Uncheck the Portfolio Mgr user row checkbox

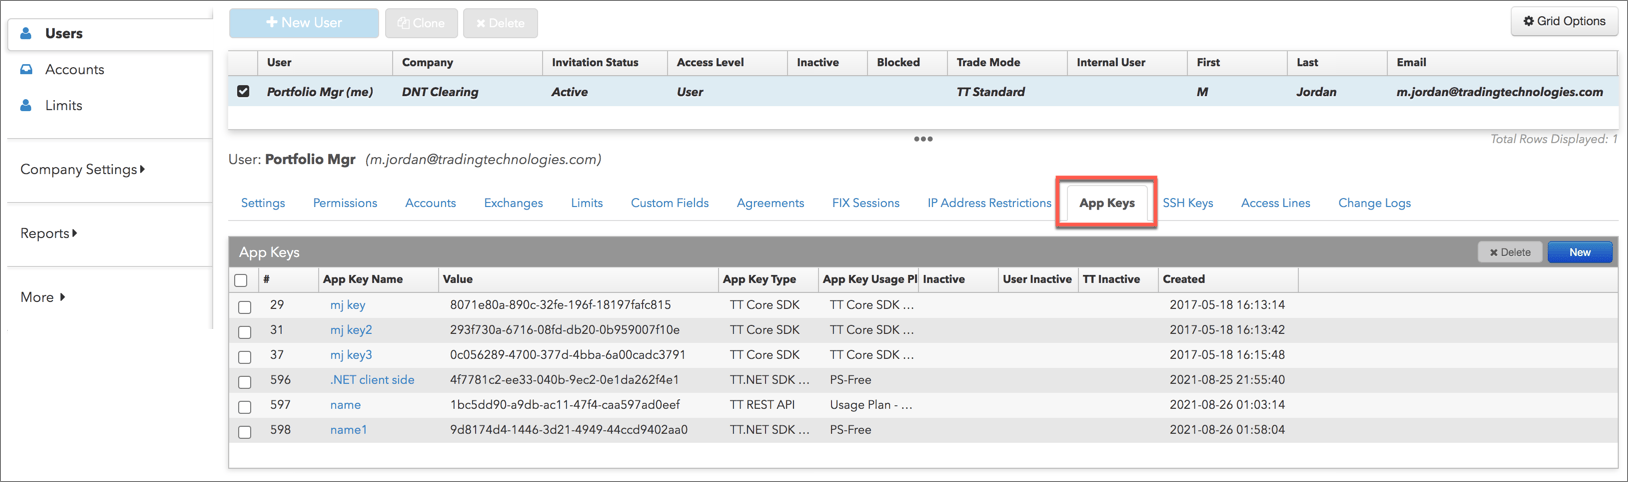pyautogui.click(x=243, y=91)
